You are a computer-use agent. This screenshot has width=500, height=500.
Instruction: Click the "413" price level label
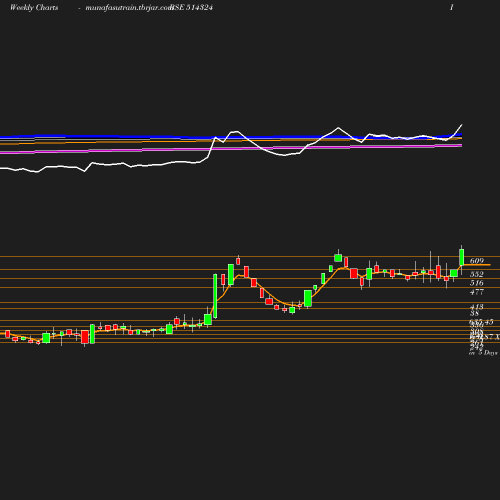coord(476,306)
